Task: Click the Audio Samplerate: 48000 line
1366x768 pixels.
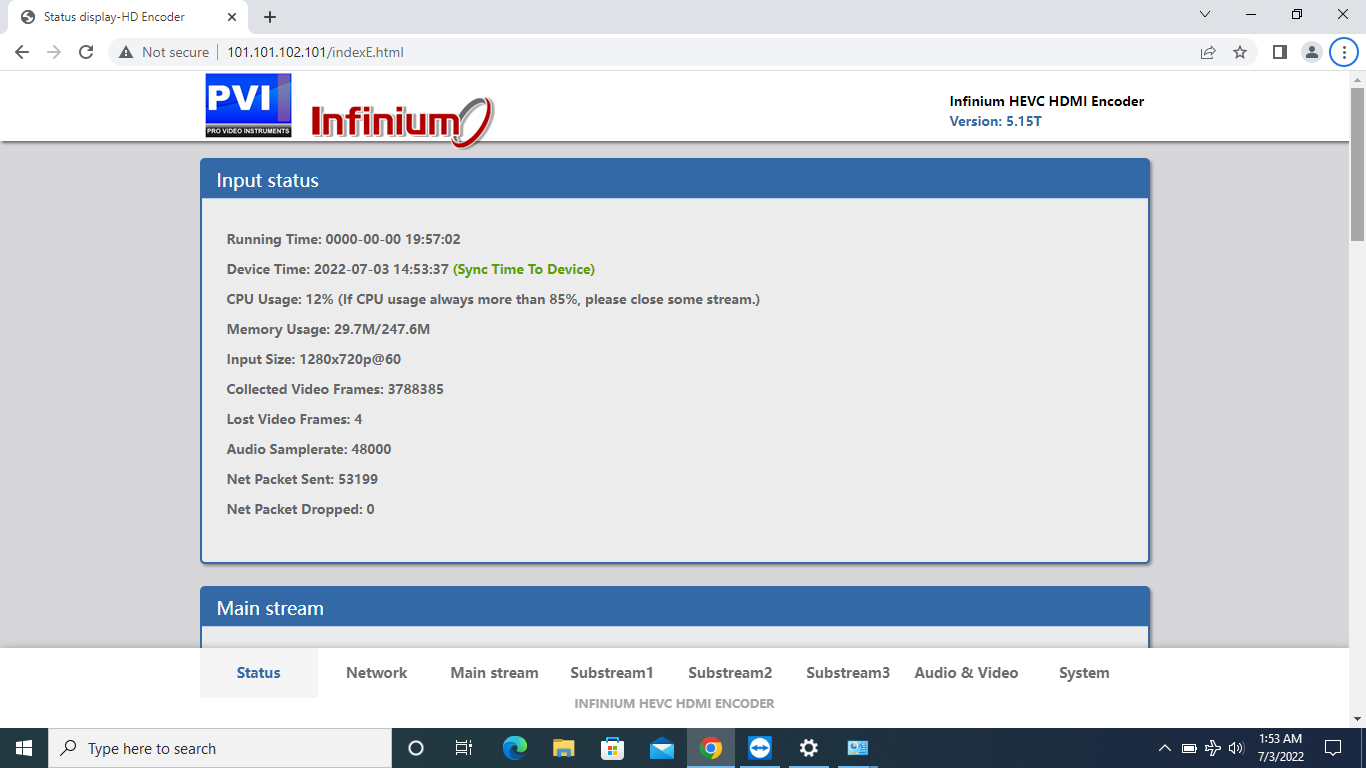Action: 309,449
